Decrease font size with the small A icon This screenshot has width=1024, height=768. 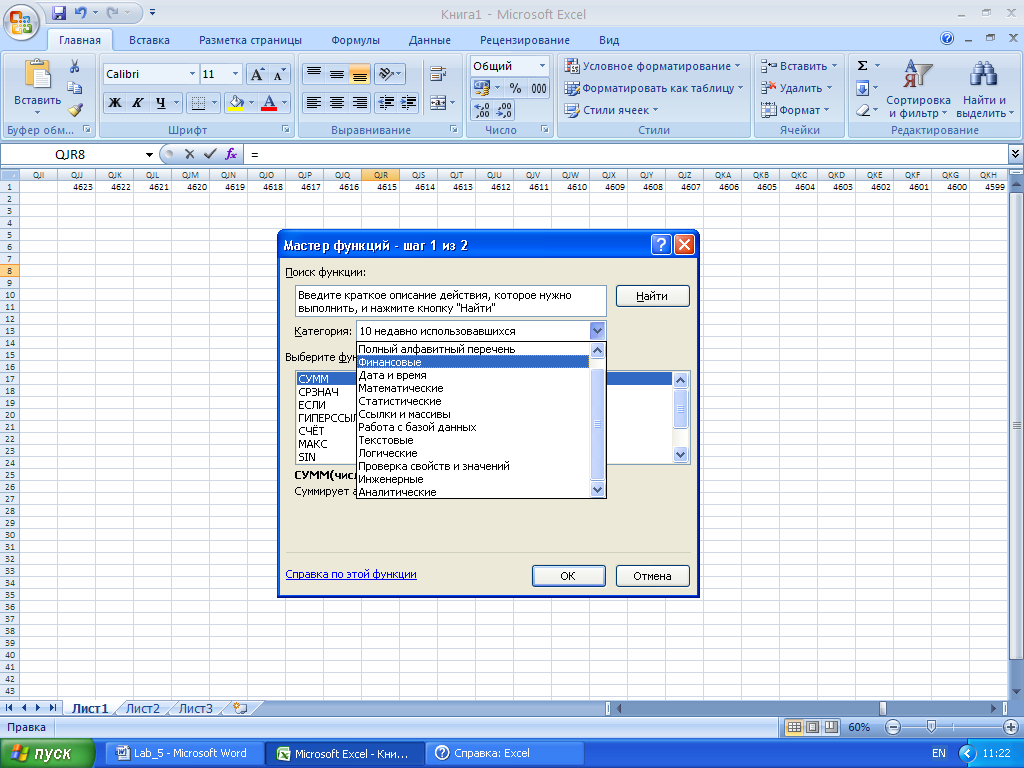279,74
